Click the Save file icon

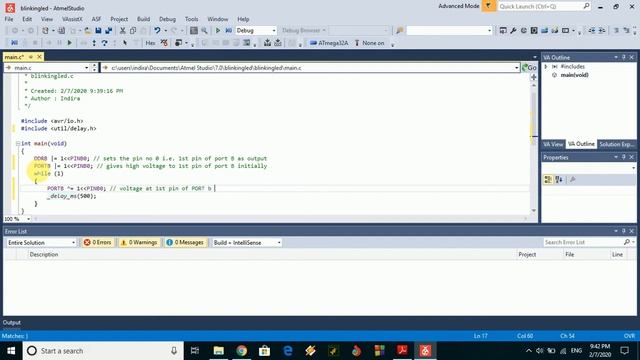(x=98, y=31)
